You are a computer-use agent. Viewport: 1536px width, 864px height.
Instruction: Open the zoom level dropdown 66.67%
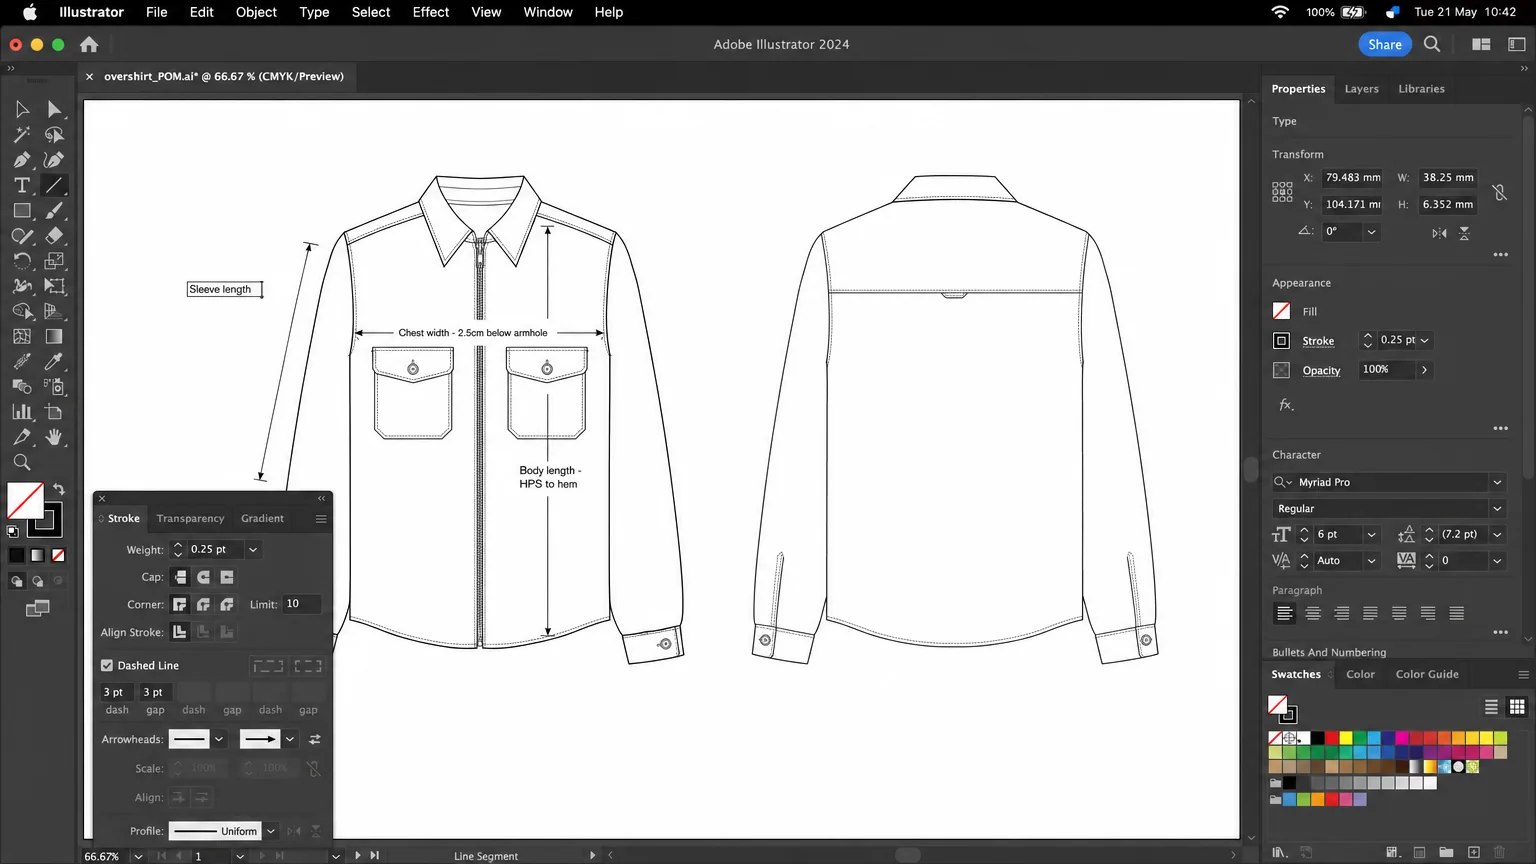(x=138, y=856)
